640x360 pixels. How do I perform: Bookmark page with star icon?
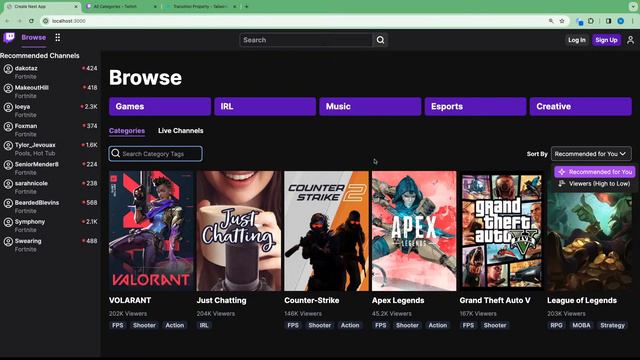562,21
